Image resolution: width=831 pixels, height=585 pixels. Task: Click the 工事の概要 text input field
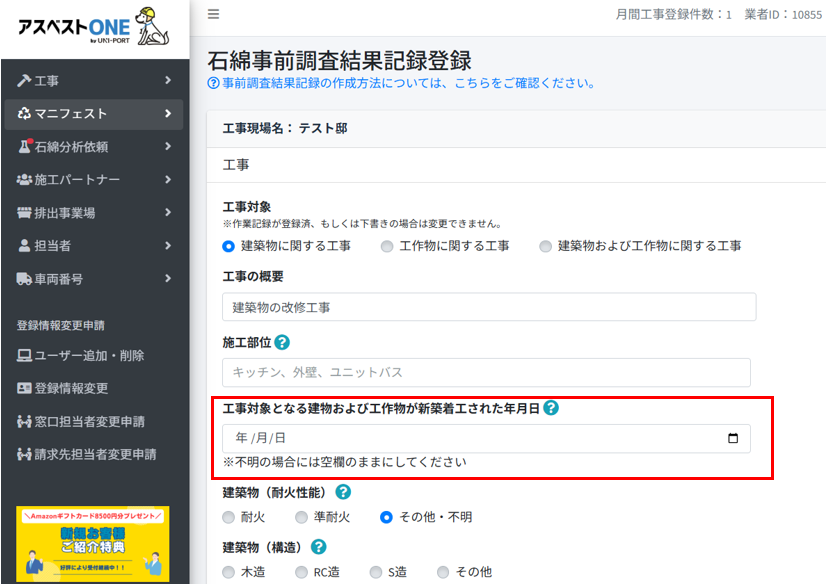(x=488, y=307)
